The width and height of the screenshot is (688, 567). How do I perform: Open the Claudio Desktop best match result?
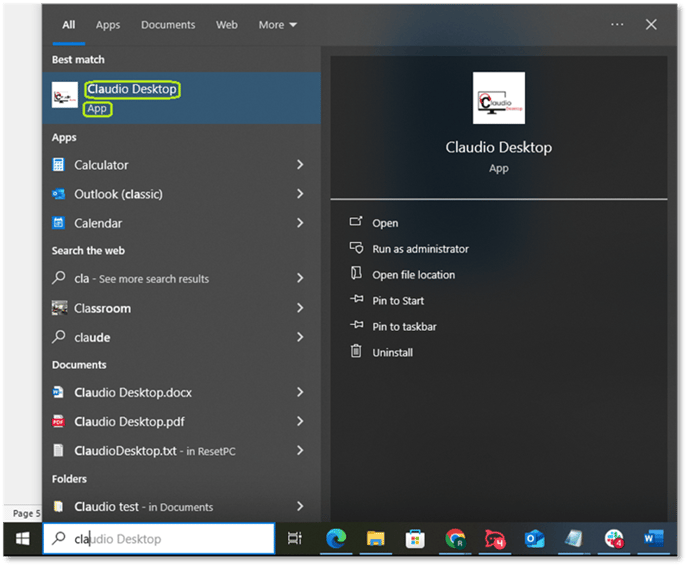(182, 98)
